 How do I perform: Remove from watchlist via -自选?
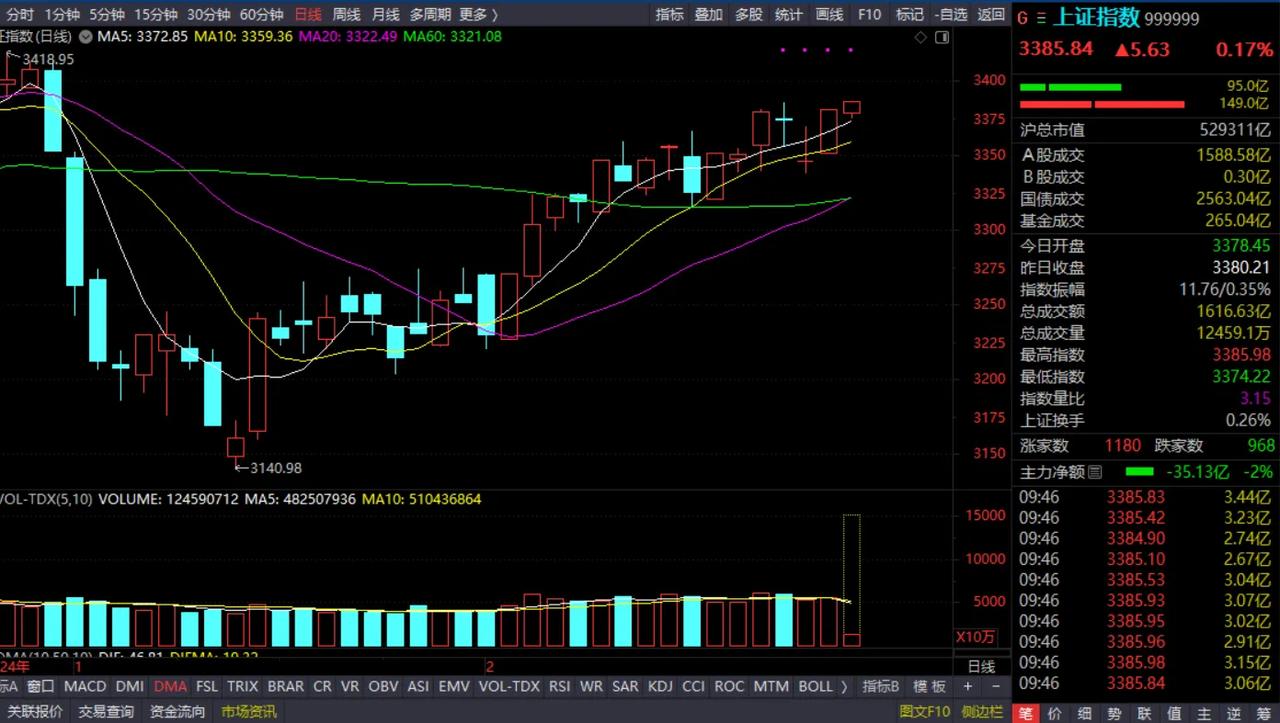pyautogui.click(x=950, y=14)
